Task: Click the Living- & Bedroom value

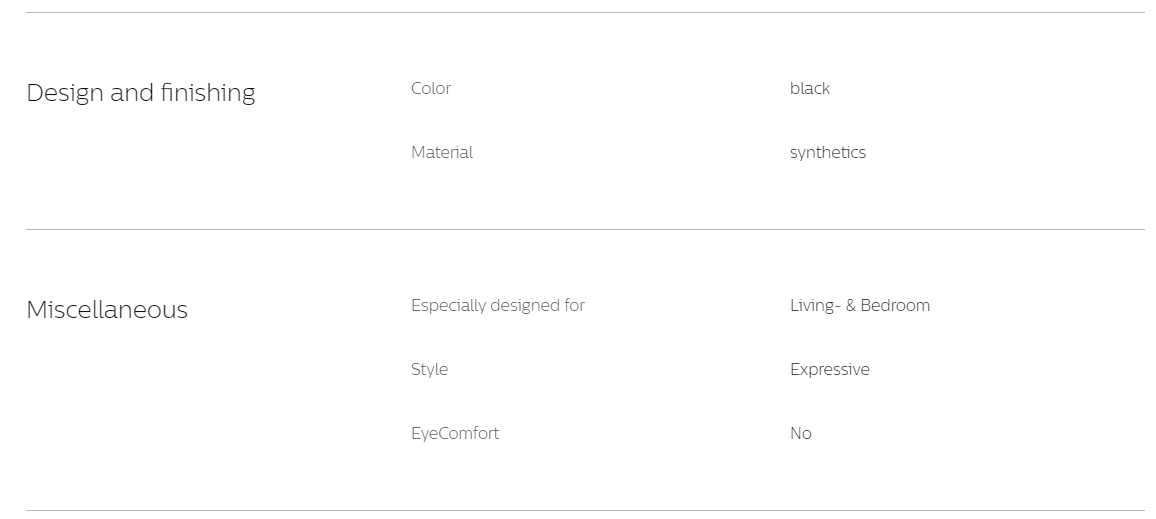Action: pos(860,305)
